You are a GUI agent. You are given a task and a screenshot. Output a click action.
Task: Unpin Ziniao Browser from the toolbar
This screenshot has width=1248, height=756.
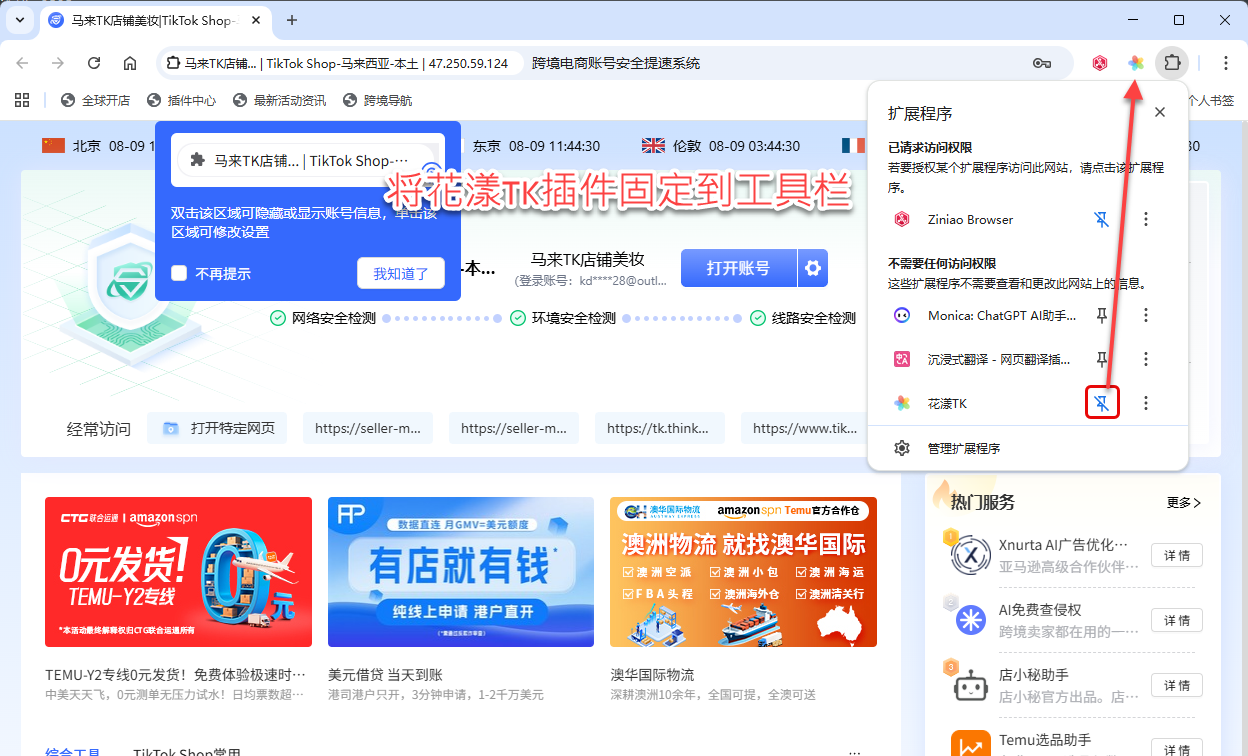[1102, 219]
